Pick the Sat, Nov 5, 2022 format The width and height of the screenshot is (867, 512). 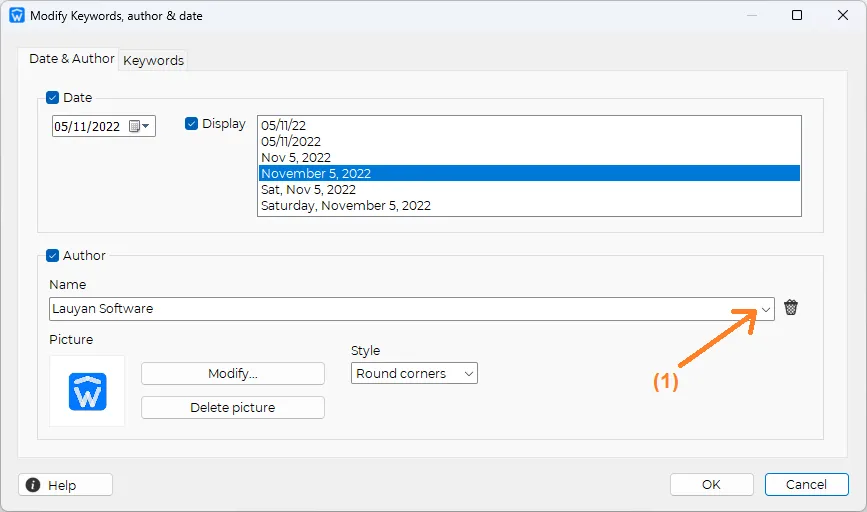click(529, 190)
